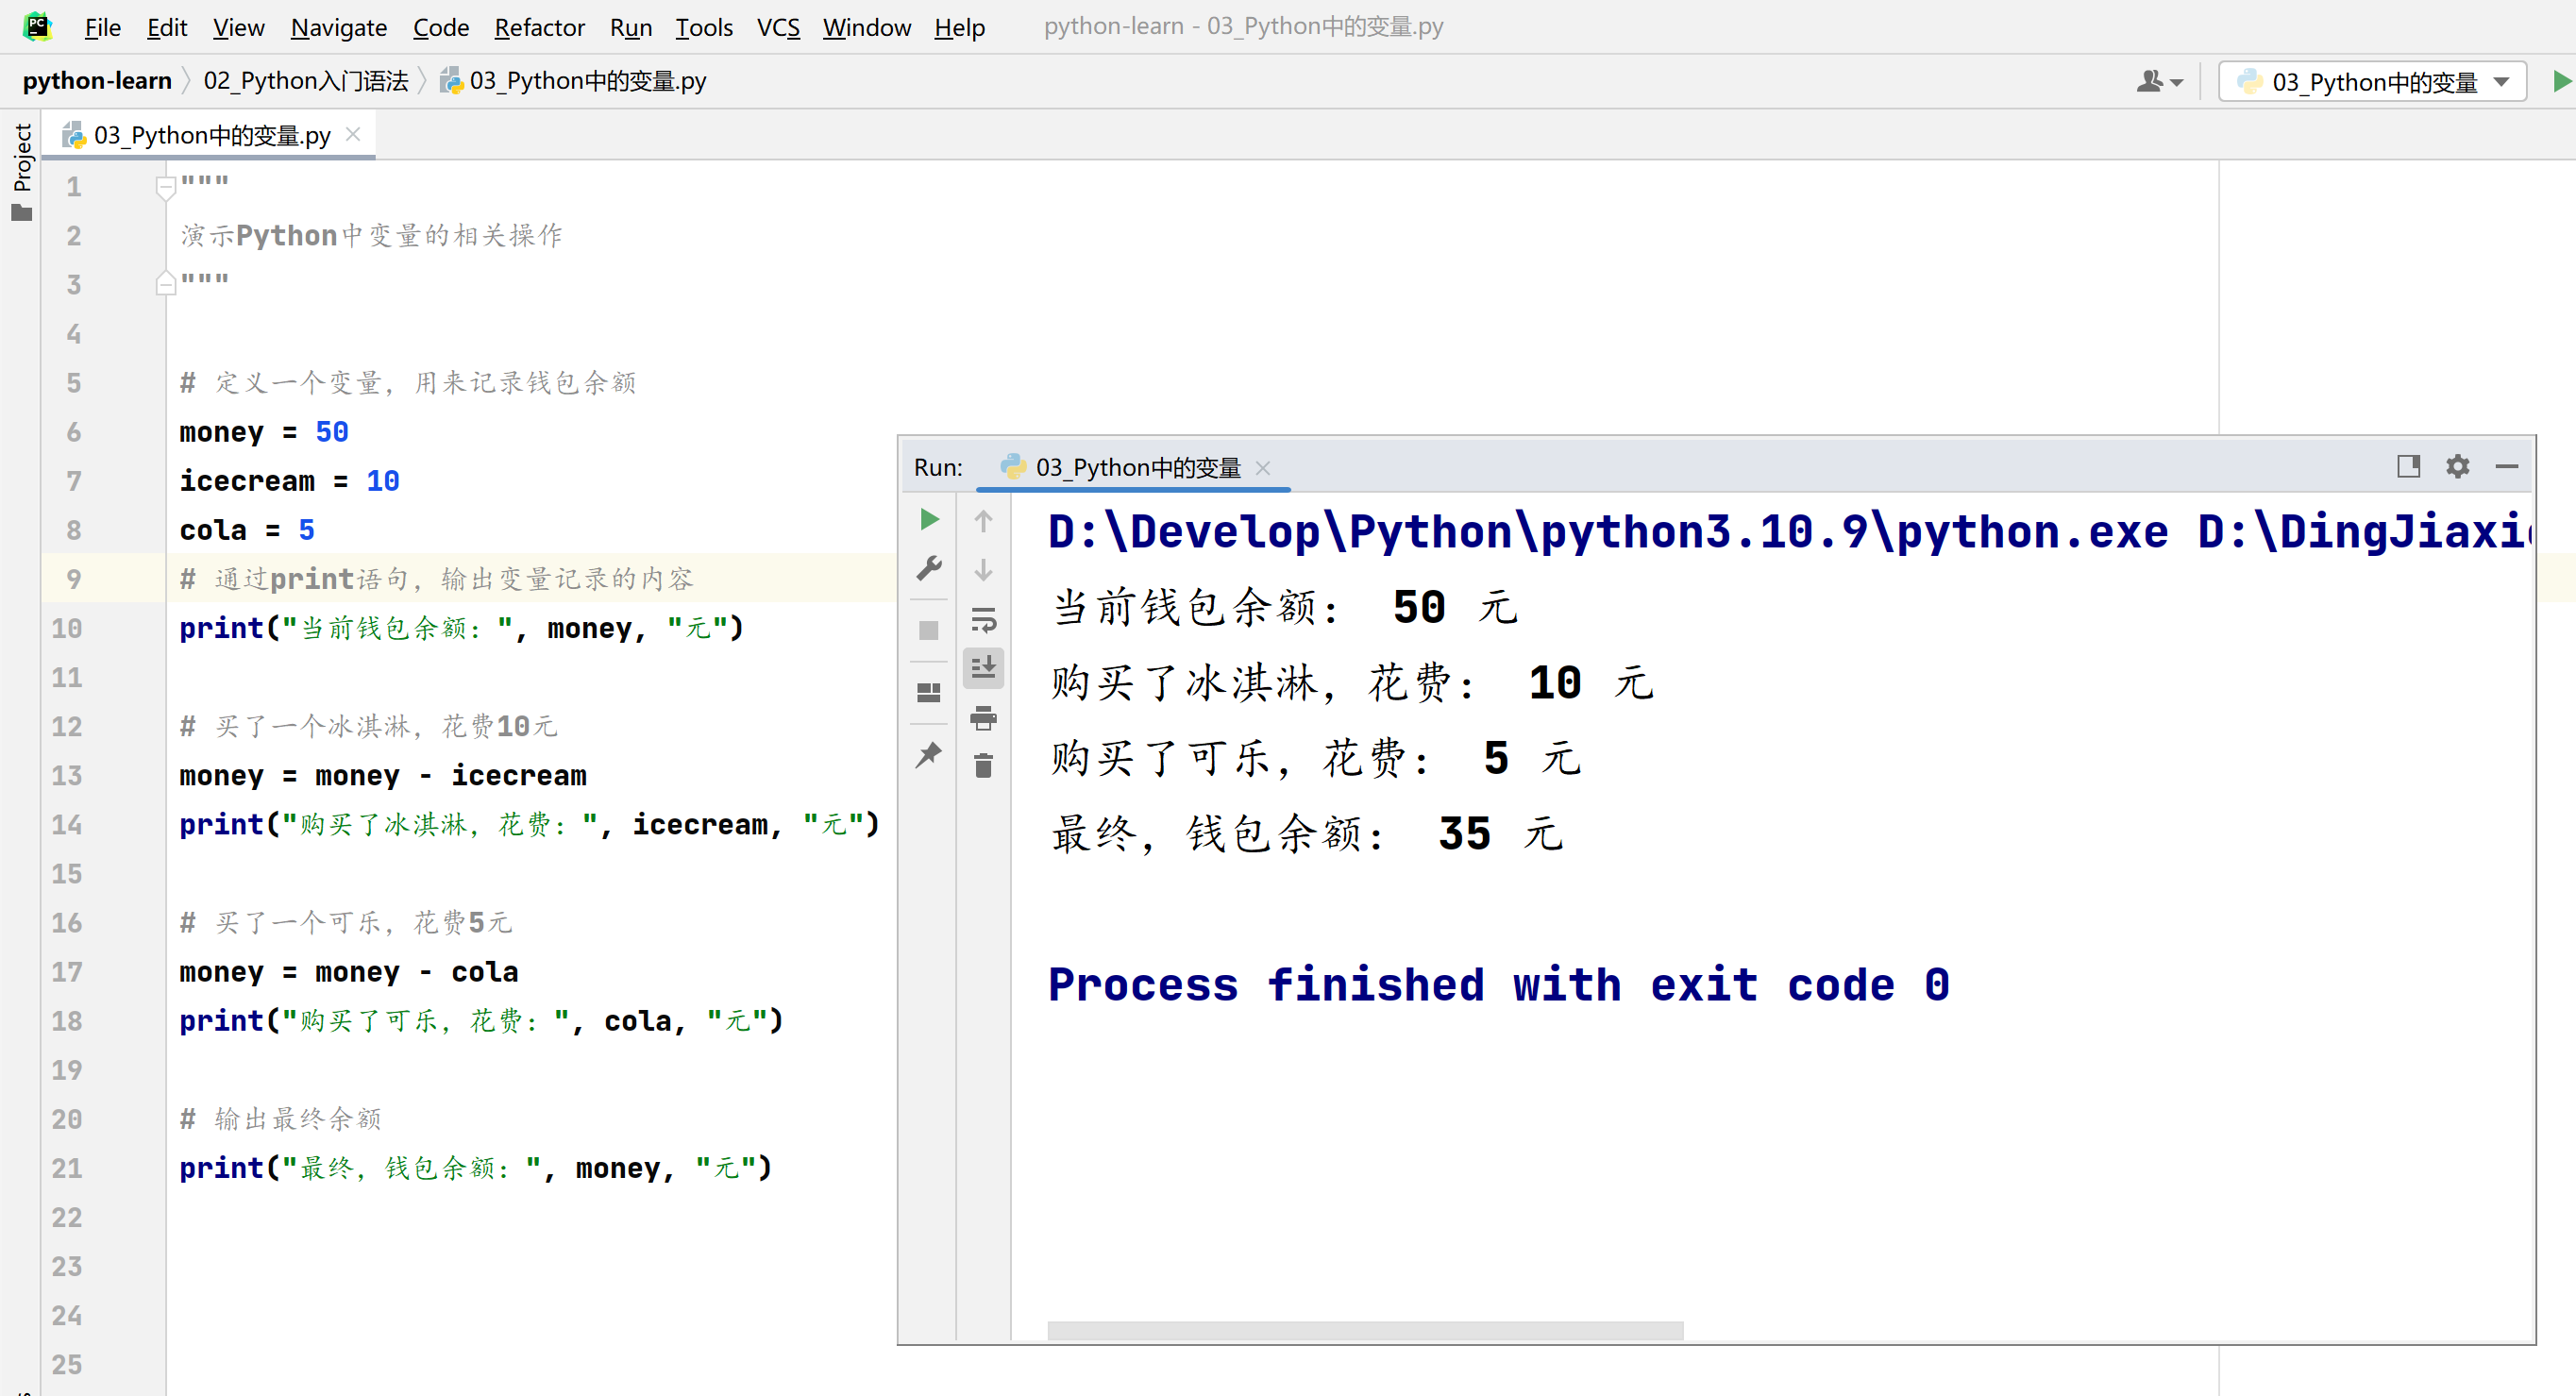Clear all console output with trash icon

tap(983, 766)
